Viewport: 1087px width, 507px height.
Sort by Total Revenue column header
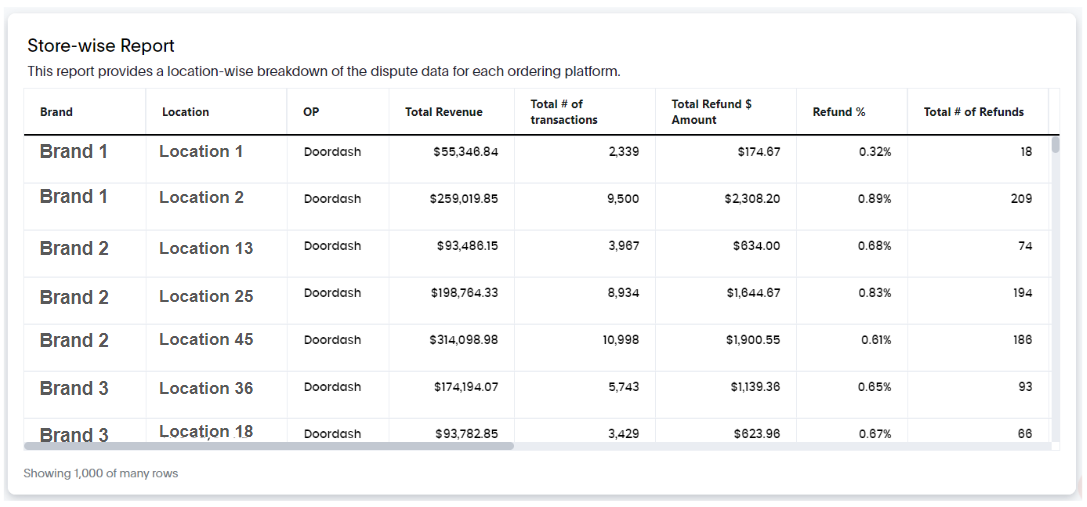pyautogui.click(x=444, y=112)
